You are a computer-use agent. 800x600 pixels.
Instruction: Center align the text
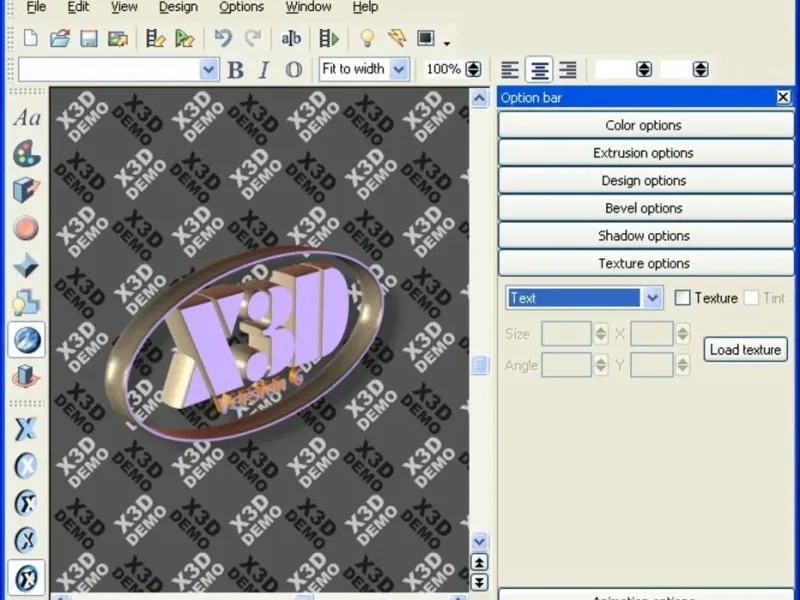[x=539, y=69]
